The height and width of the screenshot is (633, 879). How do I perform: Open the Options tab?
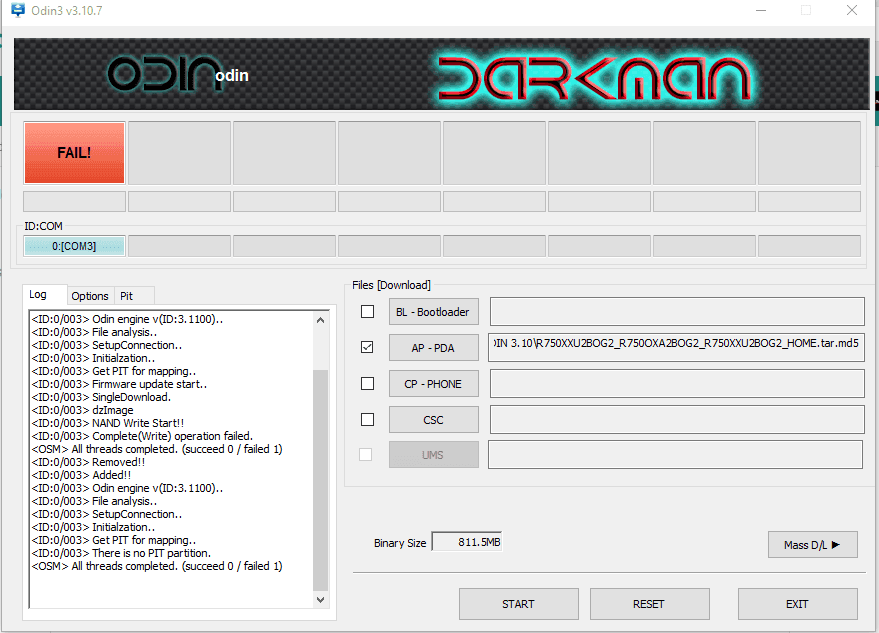[x=90, y=296]
